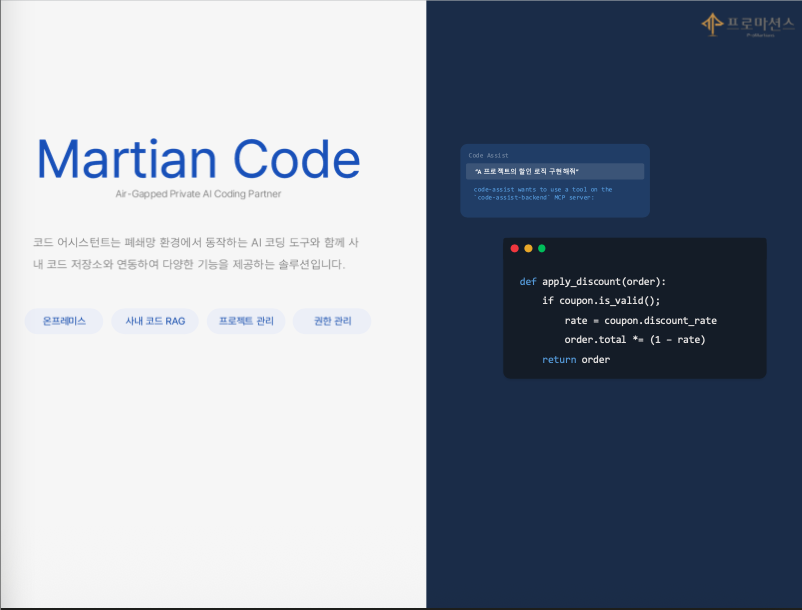Click the Code Assist card header
This screenshot has width=802, height=610.
[489, 155]
